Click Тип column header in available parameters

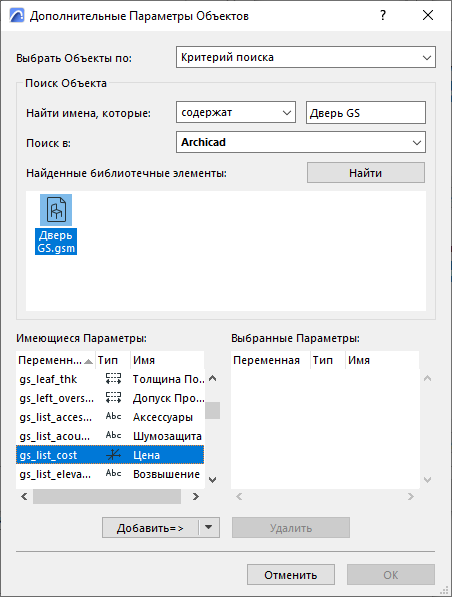point(113,360)
